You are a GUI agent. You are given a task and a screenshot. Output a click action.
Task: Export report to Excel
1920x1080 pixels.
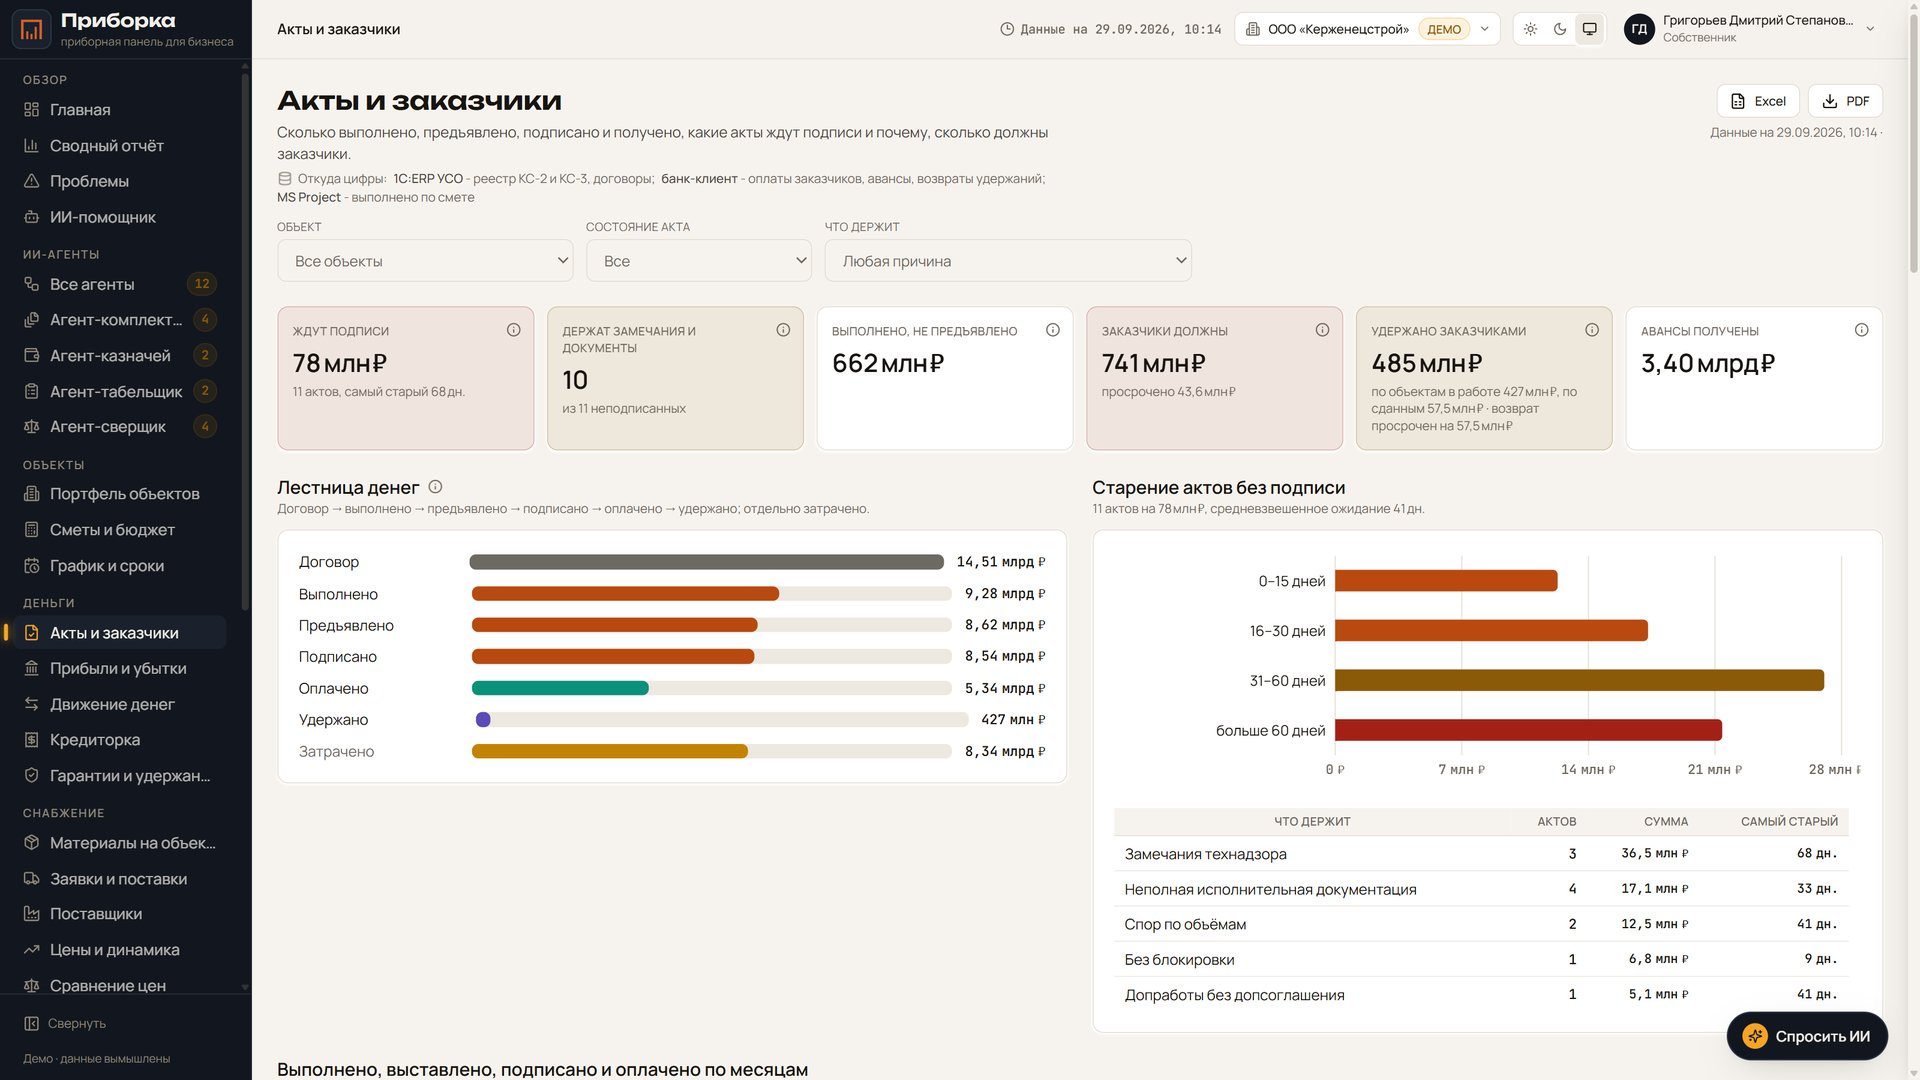coord(1758,101)
